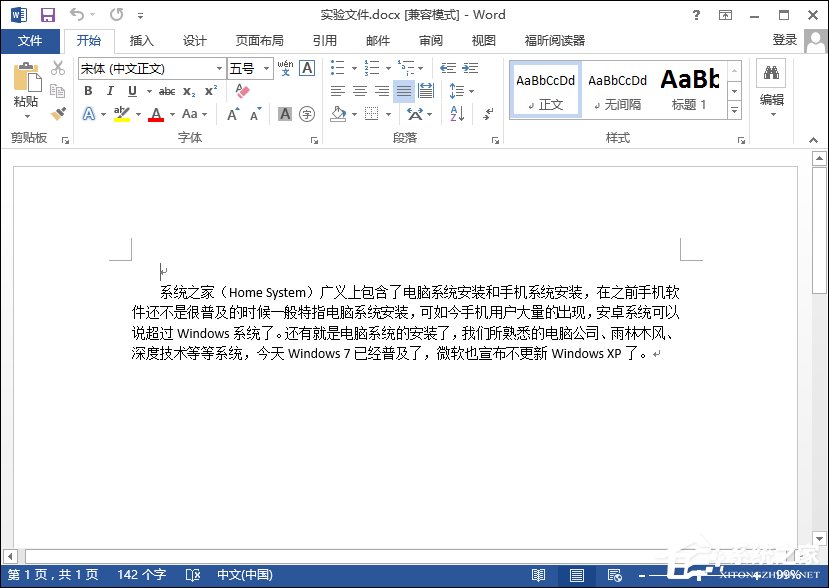The width and height of the screenshot is (829, 588).
Task: Toggle Underline on selected text
Action: (x=130, y=91)
